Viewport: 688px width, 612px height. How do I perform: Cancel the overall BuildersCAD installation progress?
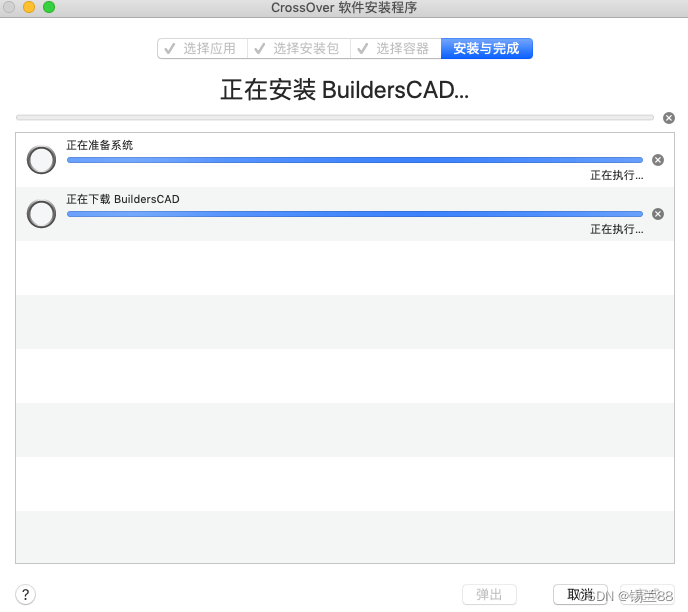point(669,118)
